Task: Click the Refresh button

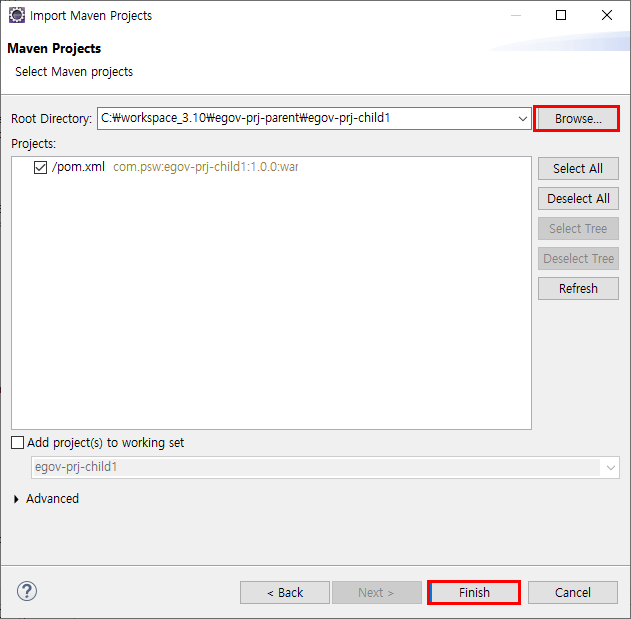Action: coord(578,289)
